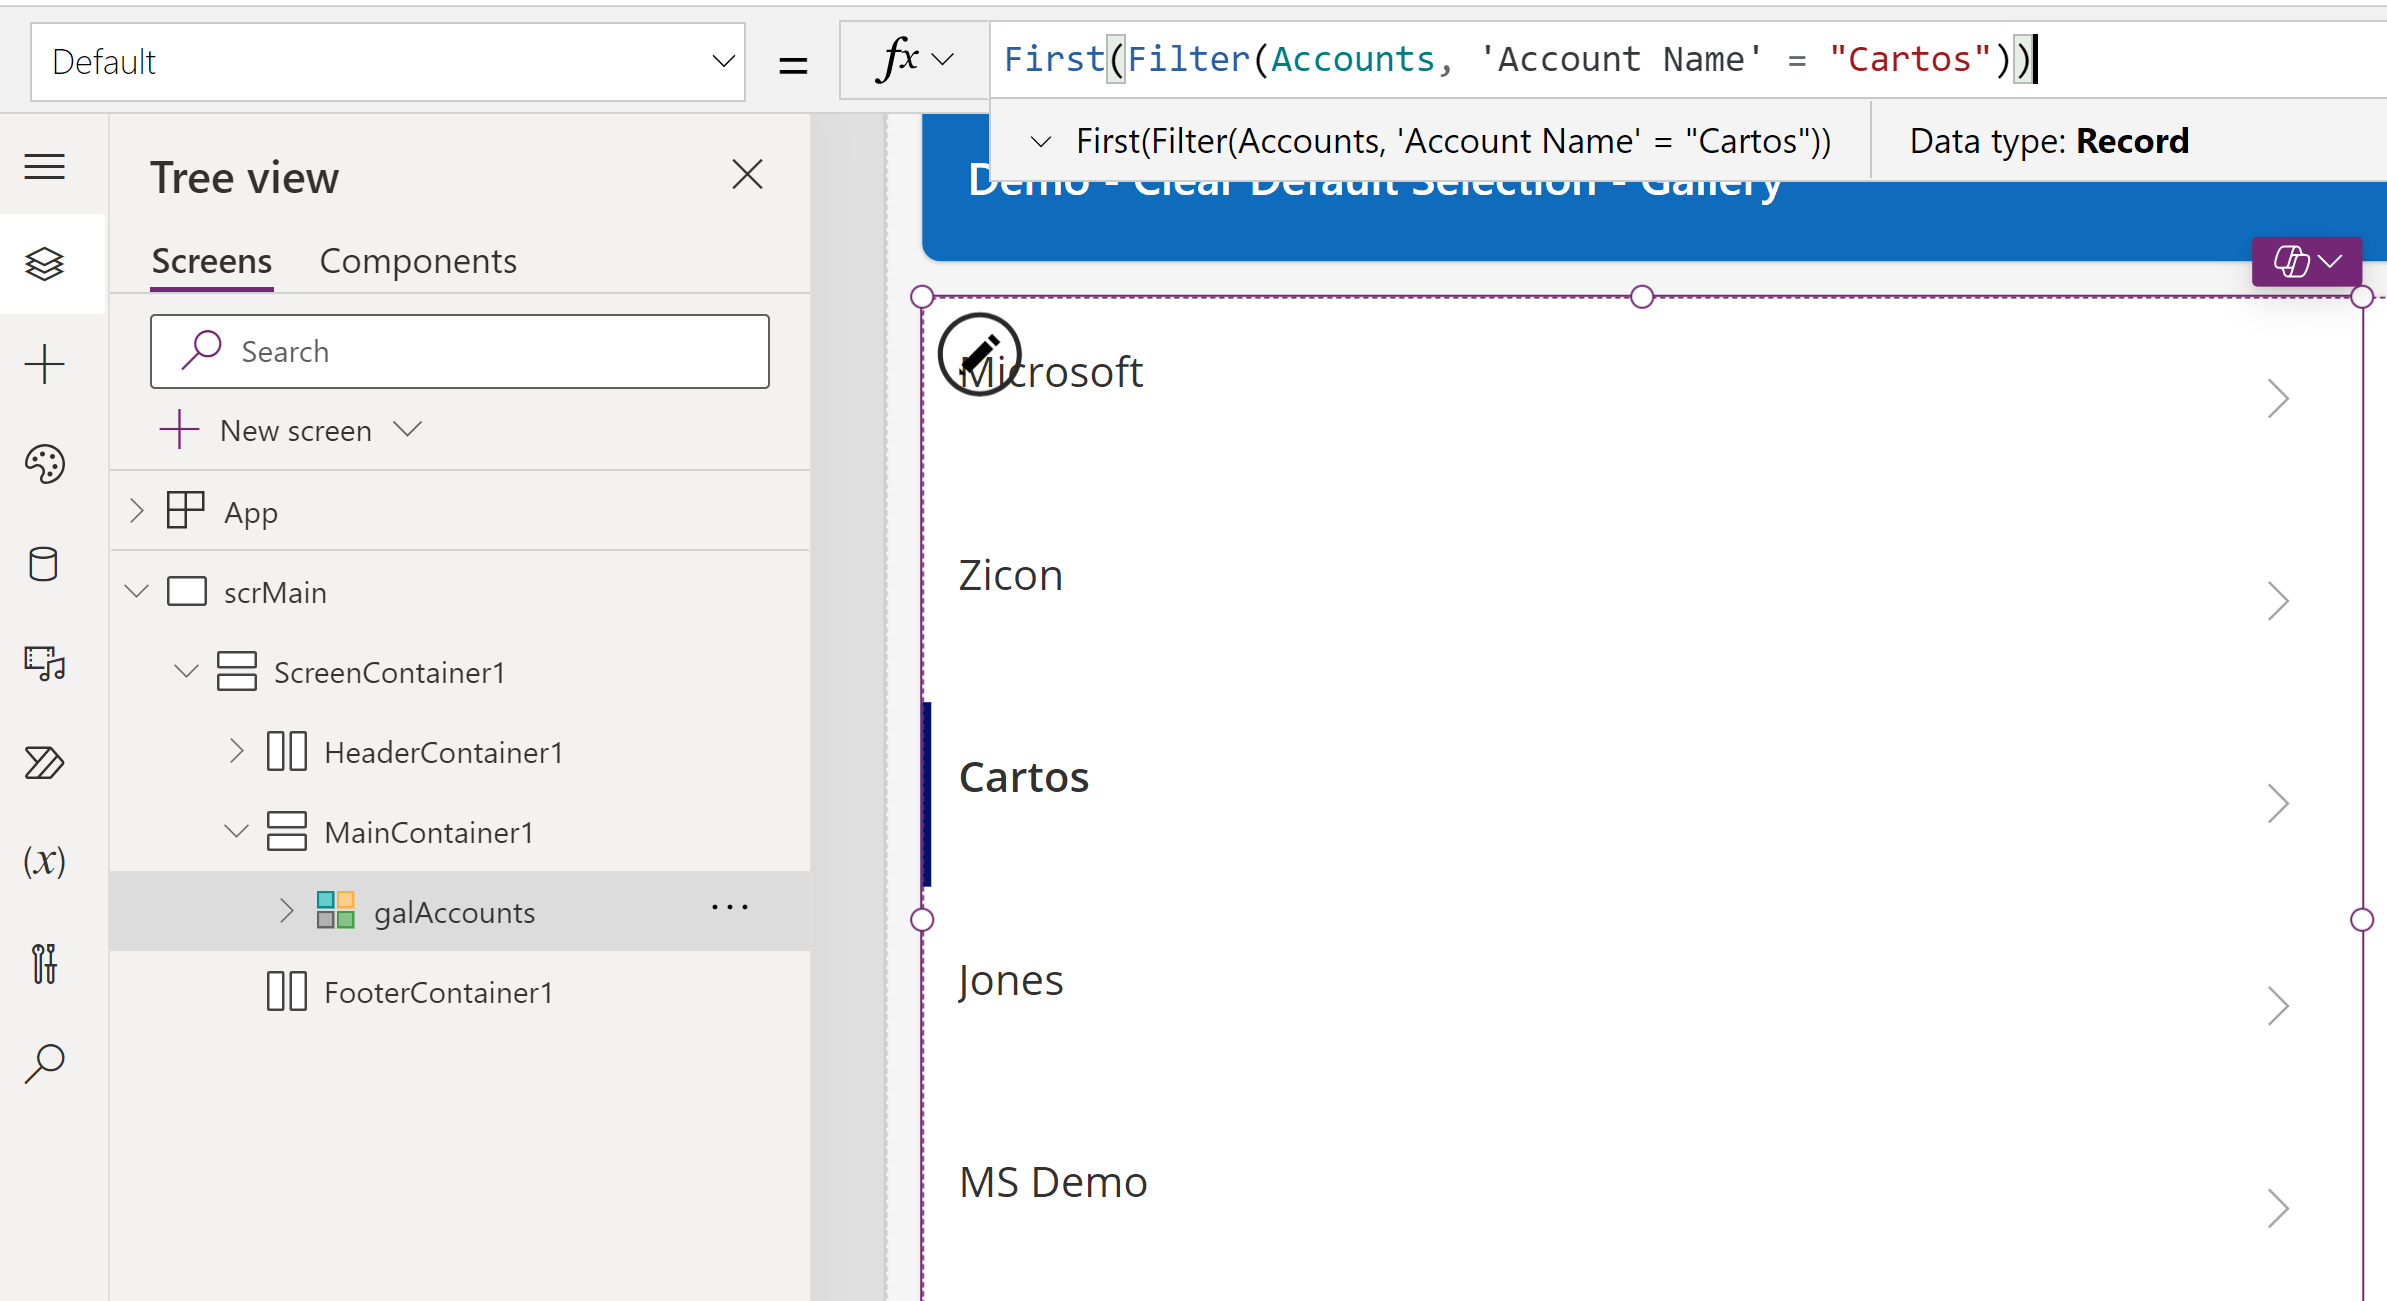Open the Data pane
The width and height of the screenshot is (2387, 1301).
[44, 564]
